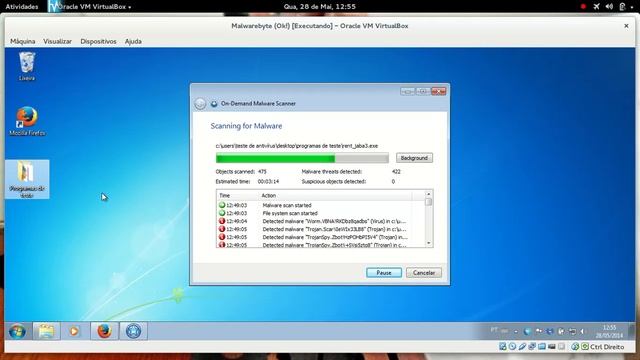
Task: Send the scan to Background
Action: [x=414, y=158]
